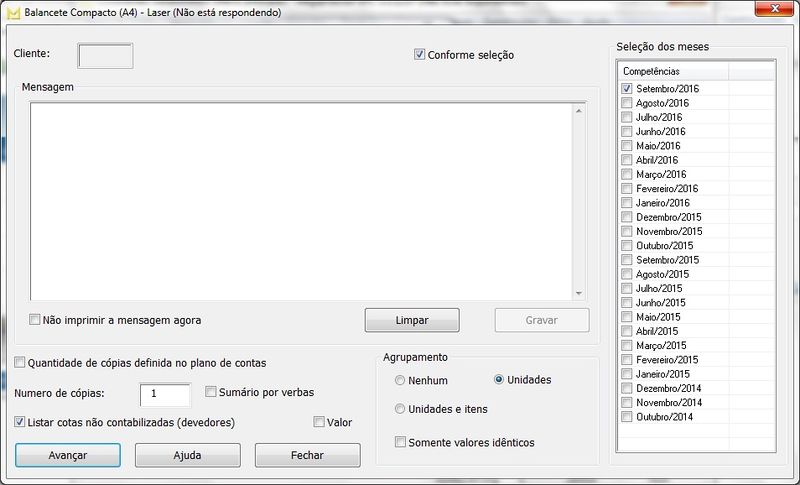The width and height of the screenshot is (800, 485).
Task: Select the Unidades radio button
Action: [500, 380]
